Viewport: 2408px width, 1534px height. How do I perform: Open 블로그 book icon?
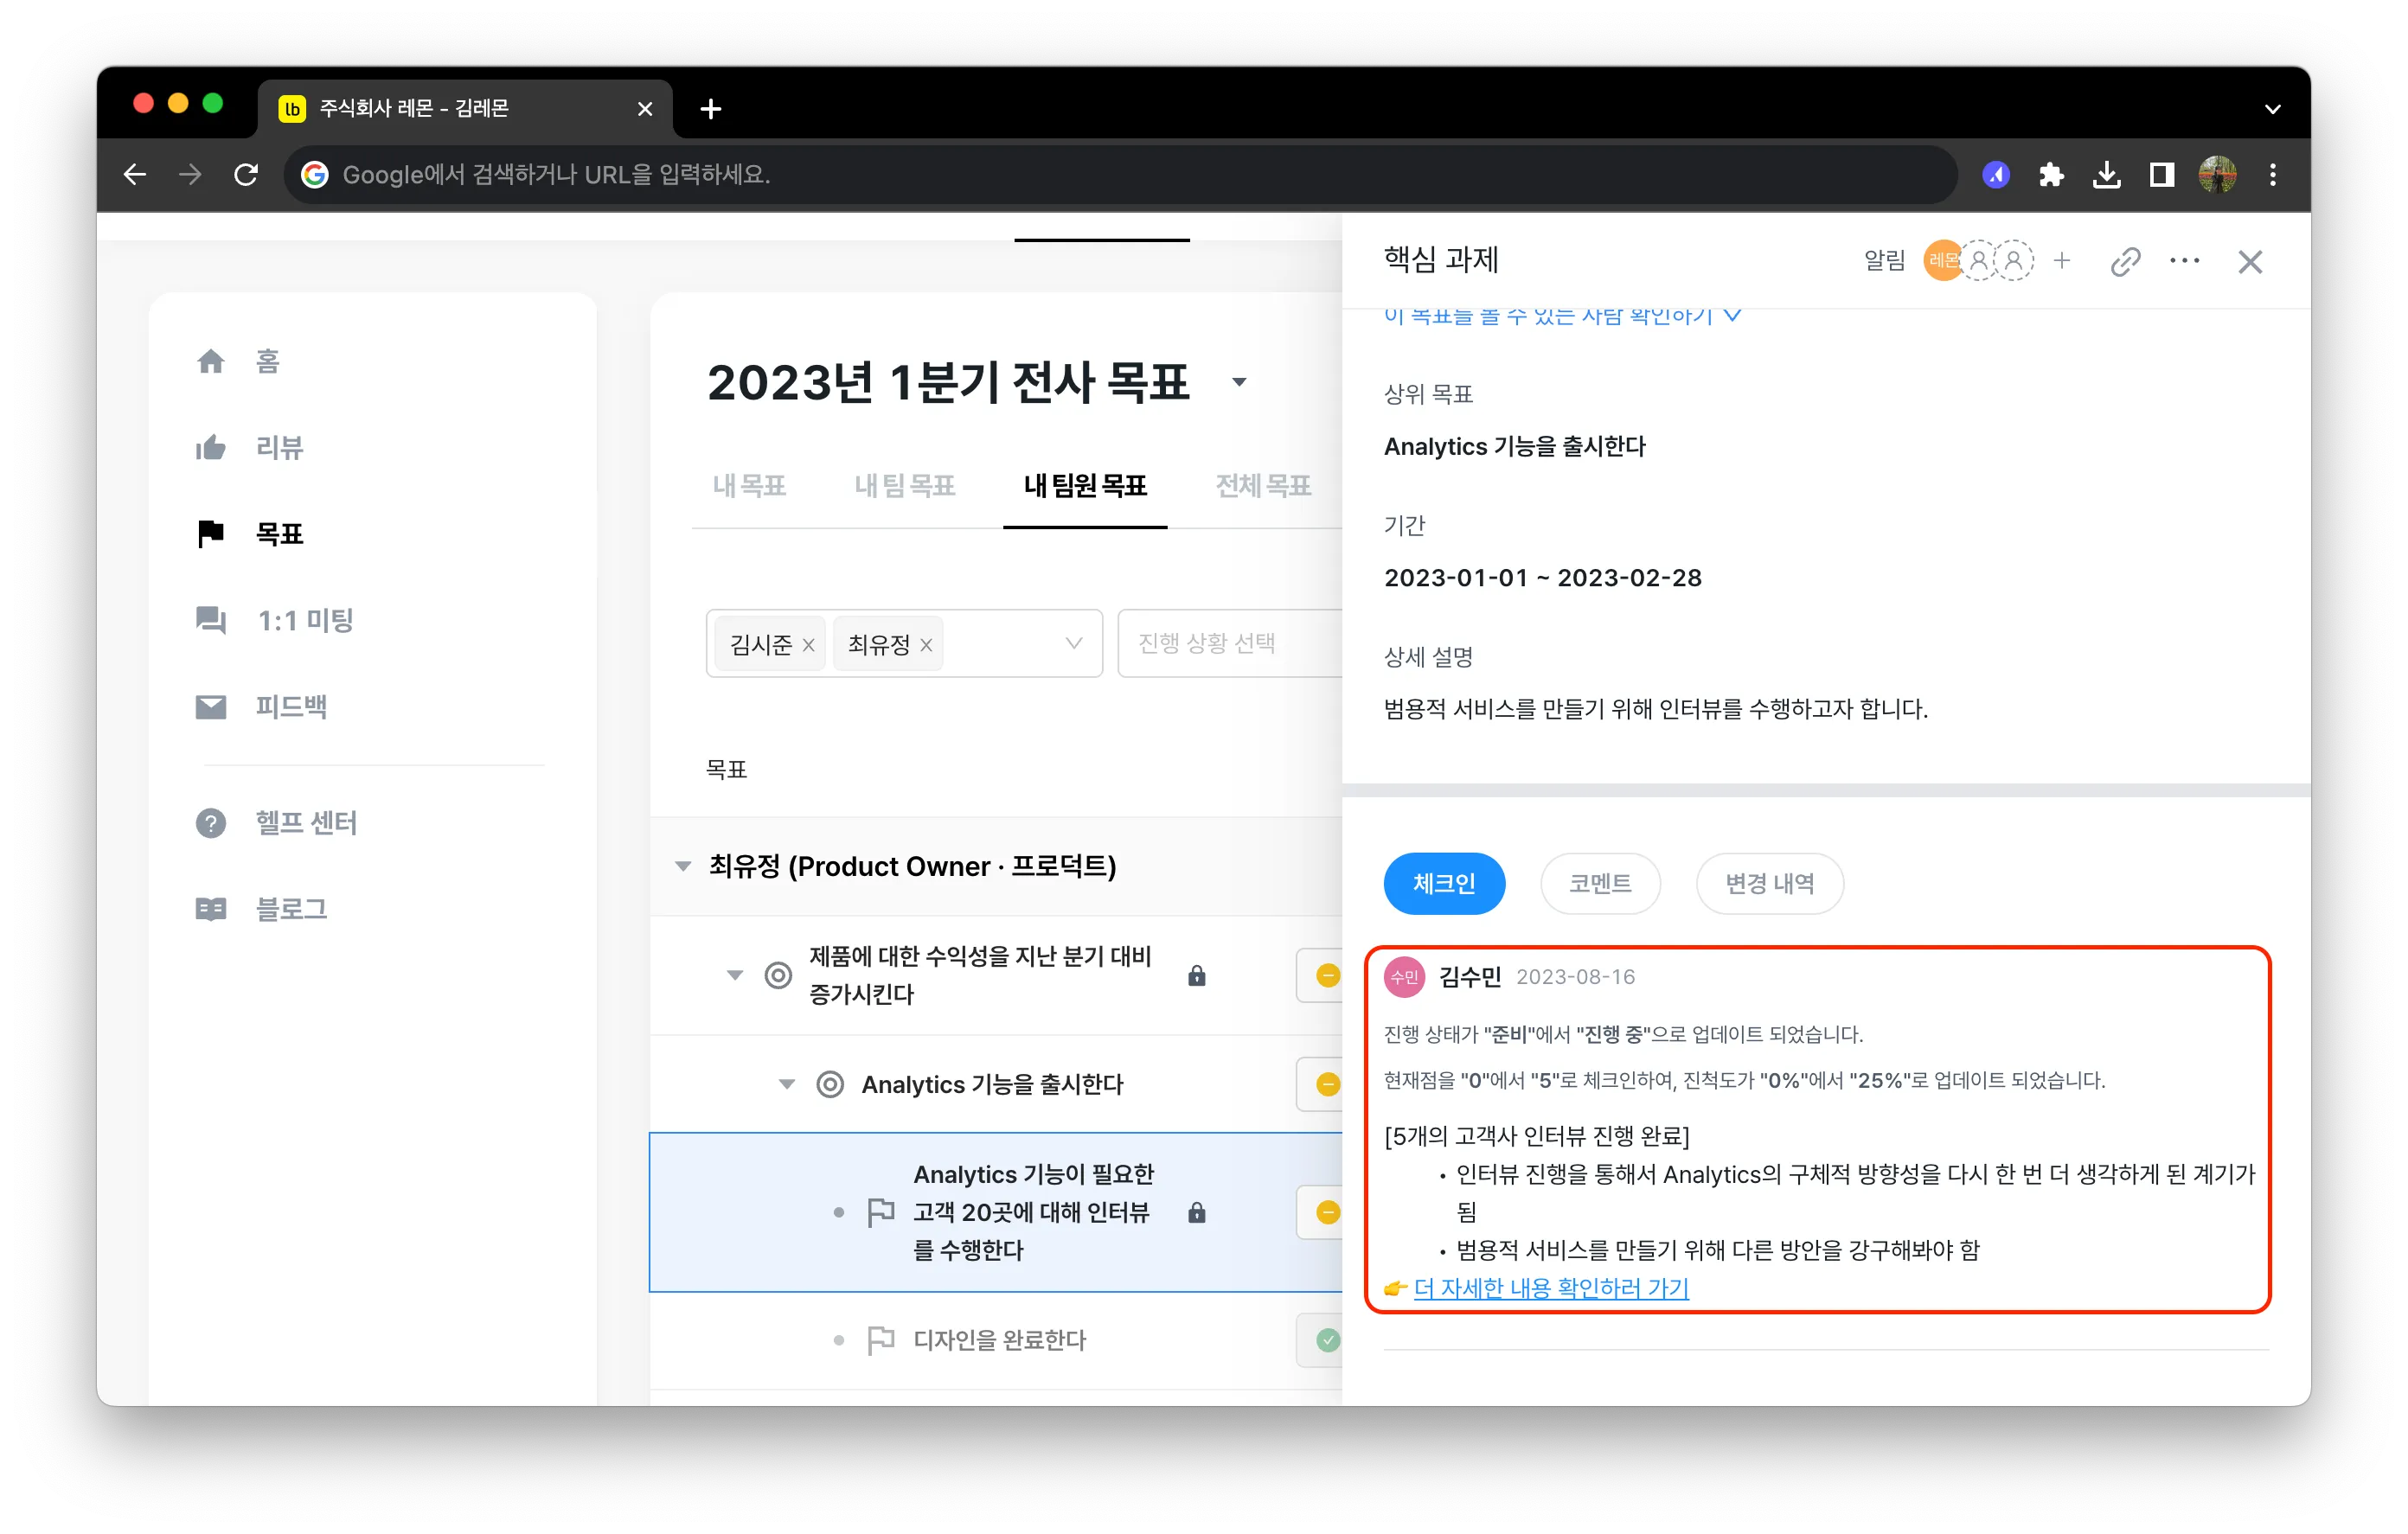[210, 909]
